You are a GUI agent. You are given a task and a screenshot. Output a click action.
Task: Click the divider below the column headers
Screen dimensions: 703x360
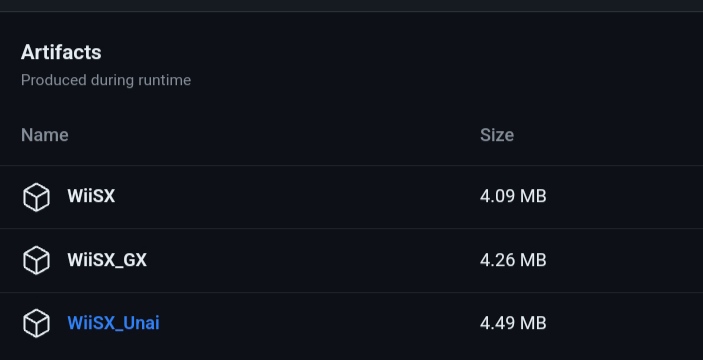tap(352, 165)
